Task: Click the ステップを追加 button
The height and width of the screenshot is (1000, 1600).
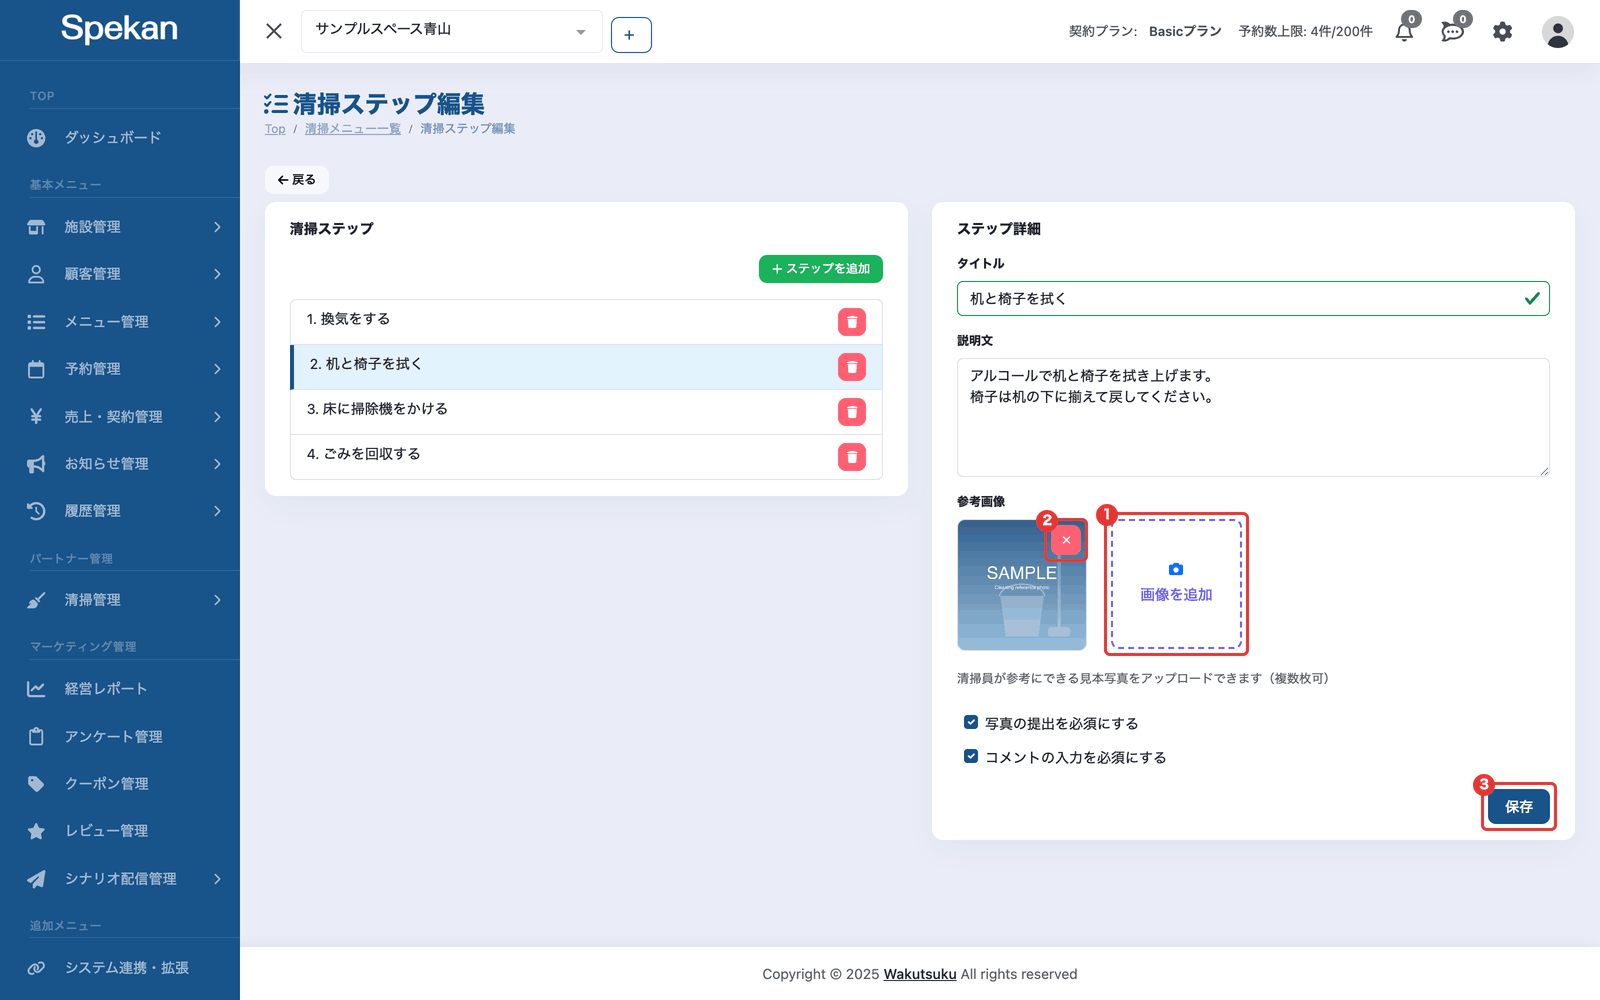Action: pos(821,269)
